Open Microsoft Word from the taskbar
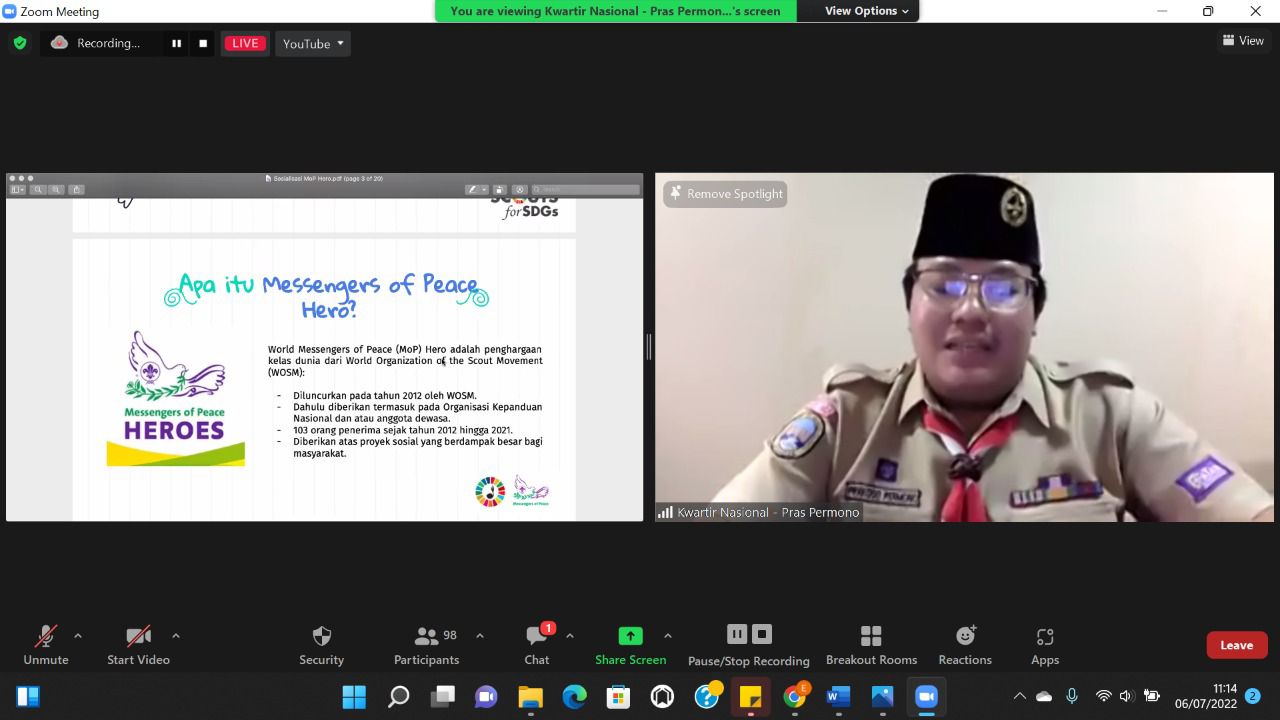Image resolution: width=1280 pixels, height=720 pixels. (839, 696)
